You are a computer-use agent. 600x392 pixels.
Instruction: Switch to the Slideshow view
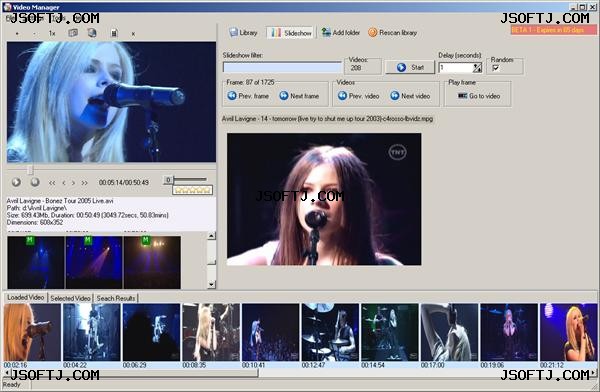coord(291,33)
